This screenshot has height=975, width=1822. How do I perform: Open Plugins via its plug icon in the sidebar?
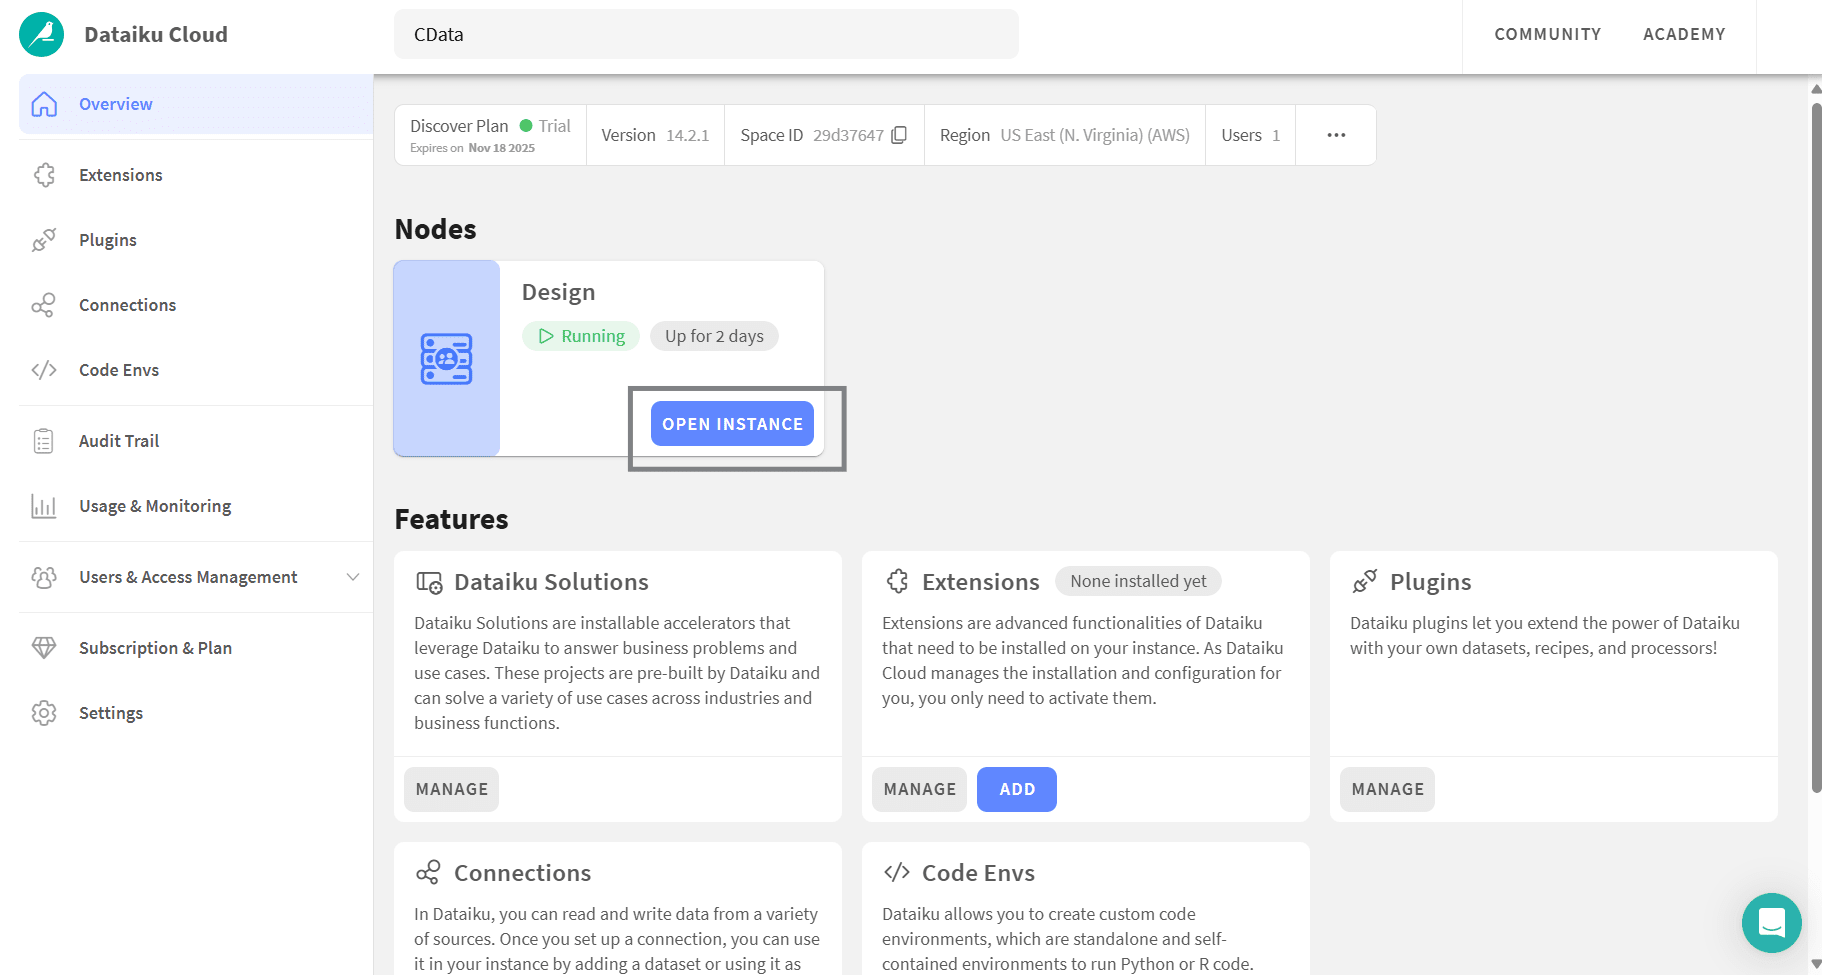[x=44, y=240]
